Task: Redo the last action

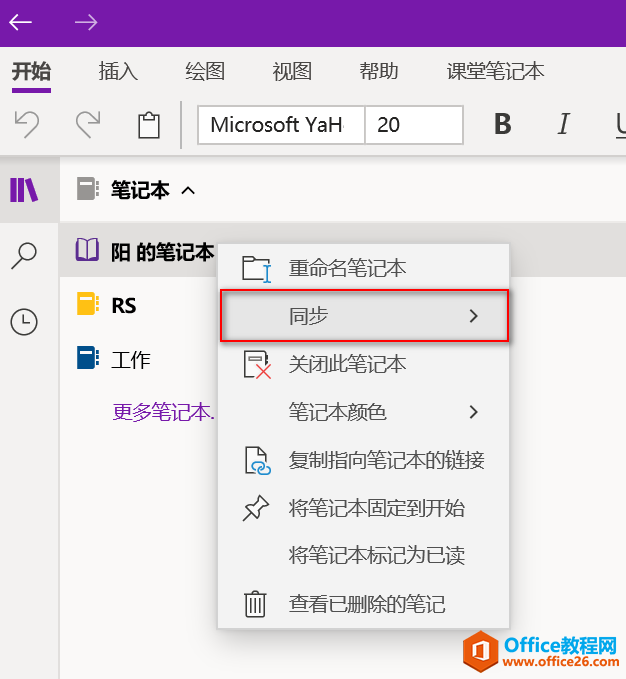Action: point(88,125)
